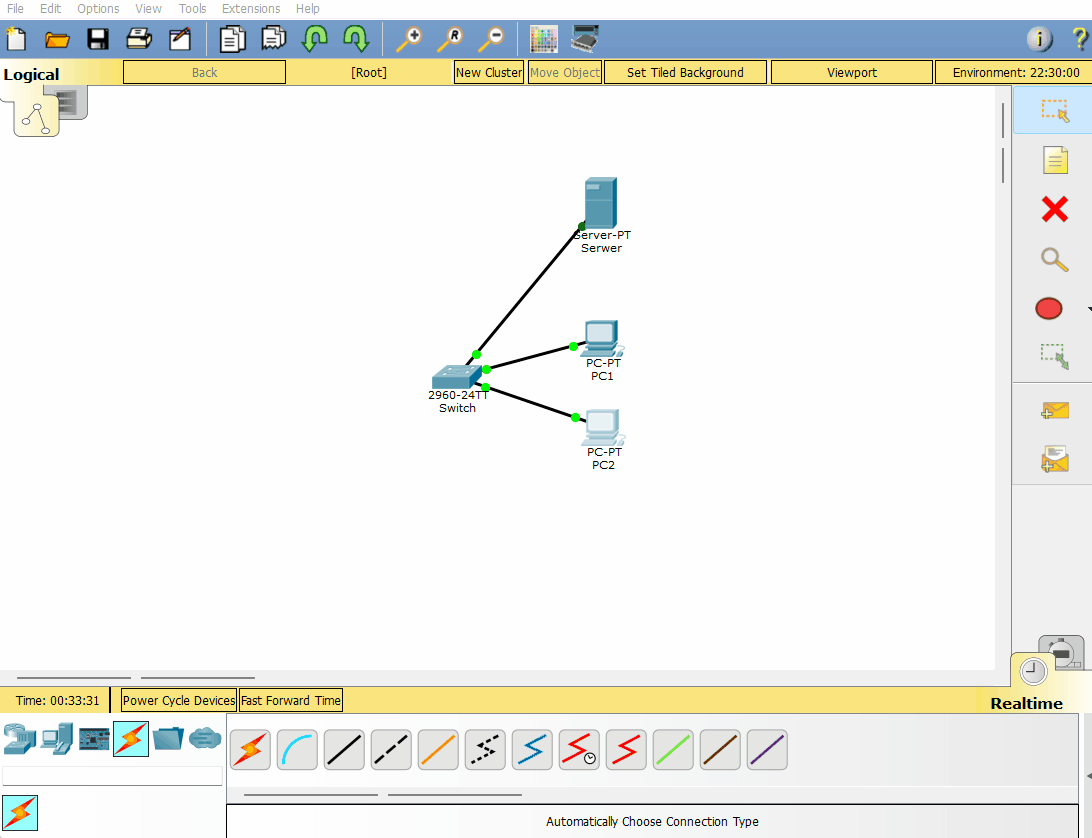
Task: Open the Tools menu
Action: (192, 9)
